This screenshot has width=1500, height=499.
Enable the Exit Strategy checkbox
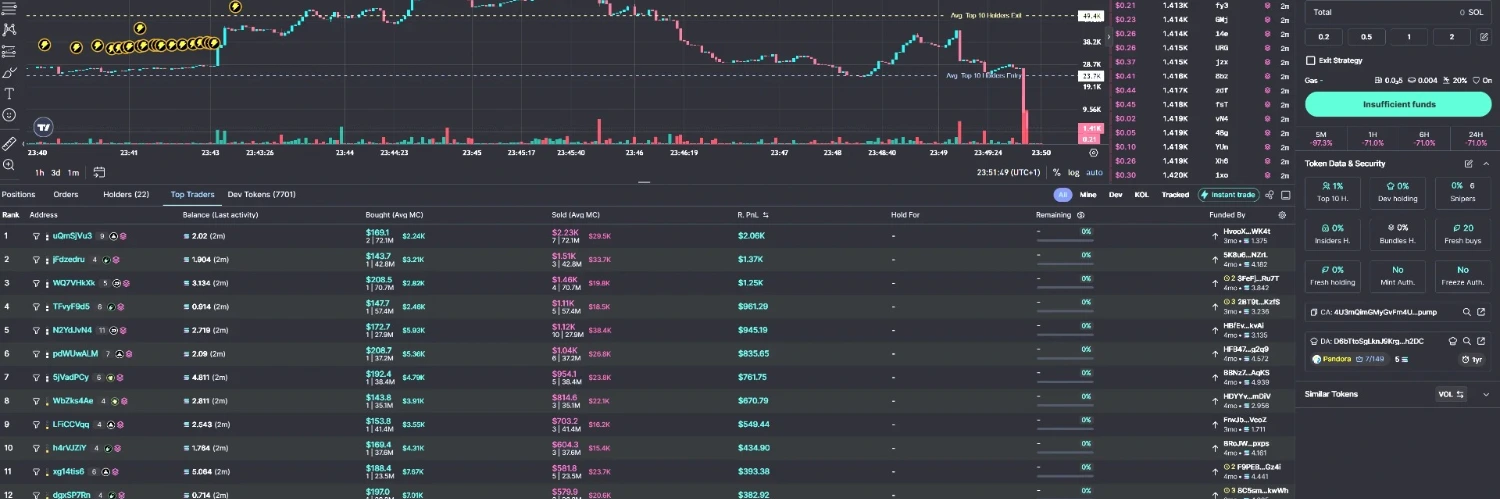[1311, 61]
